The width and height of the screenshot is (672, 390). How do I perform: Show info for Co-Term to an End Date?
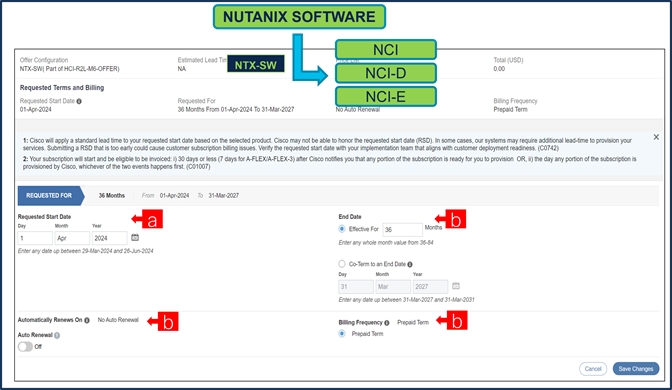[x=410, y=264]
